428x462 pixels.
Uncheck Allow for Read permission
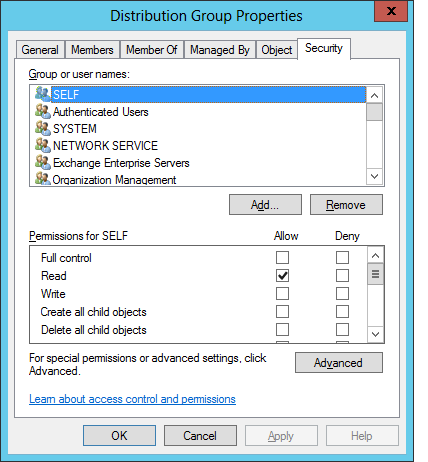282,276
